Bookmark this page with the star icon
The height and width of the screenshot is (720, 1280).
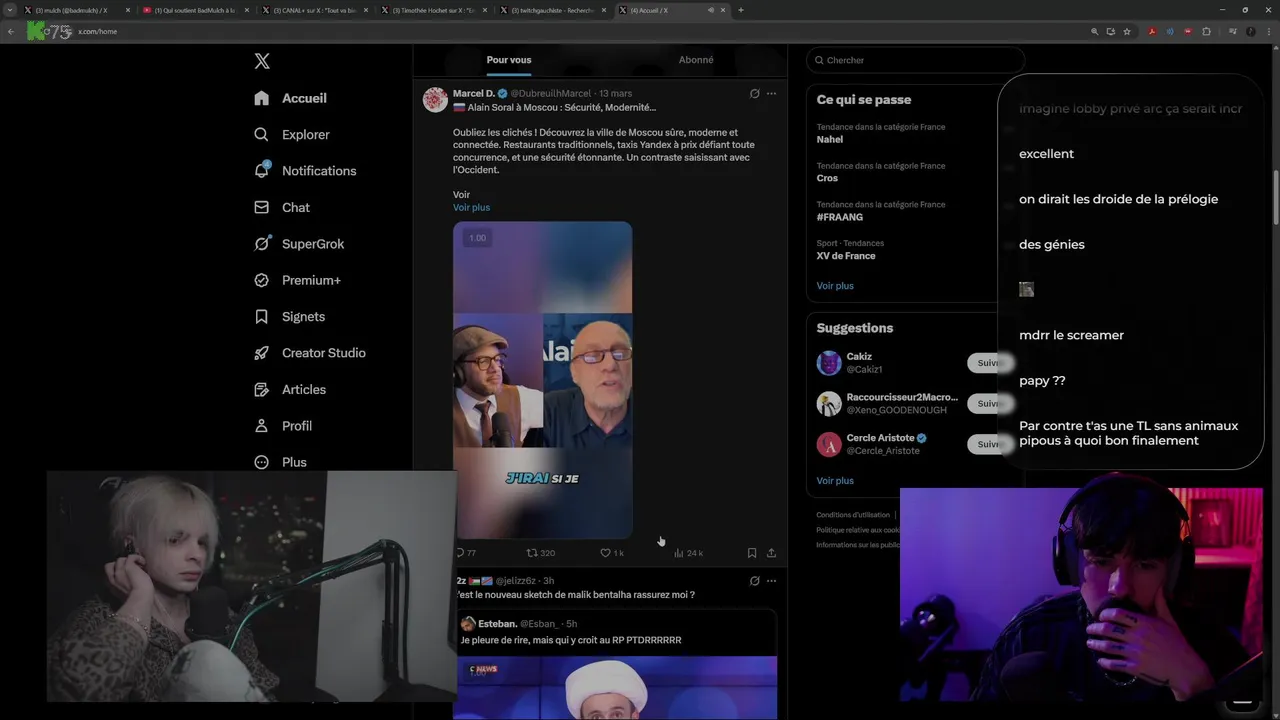coord(1127,31)
